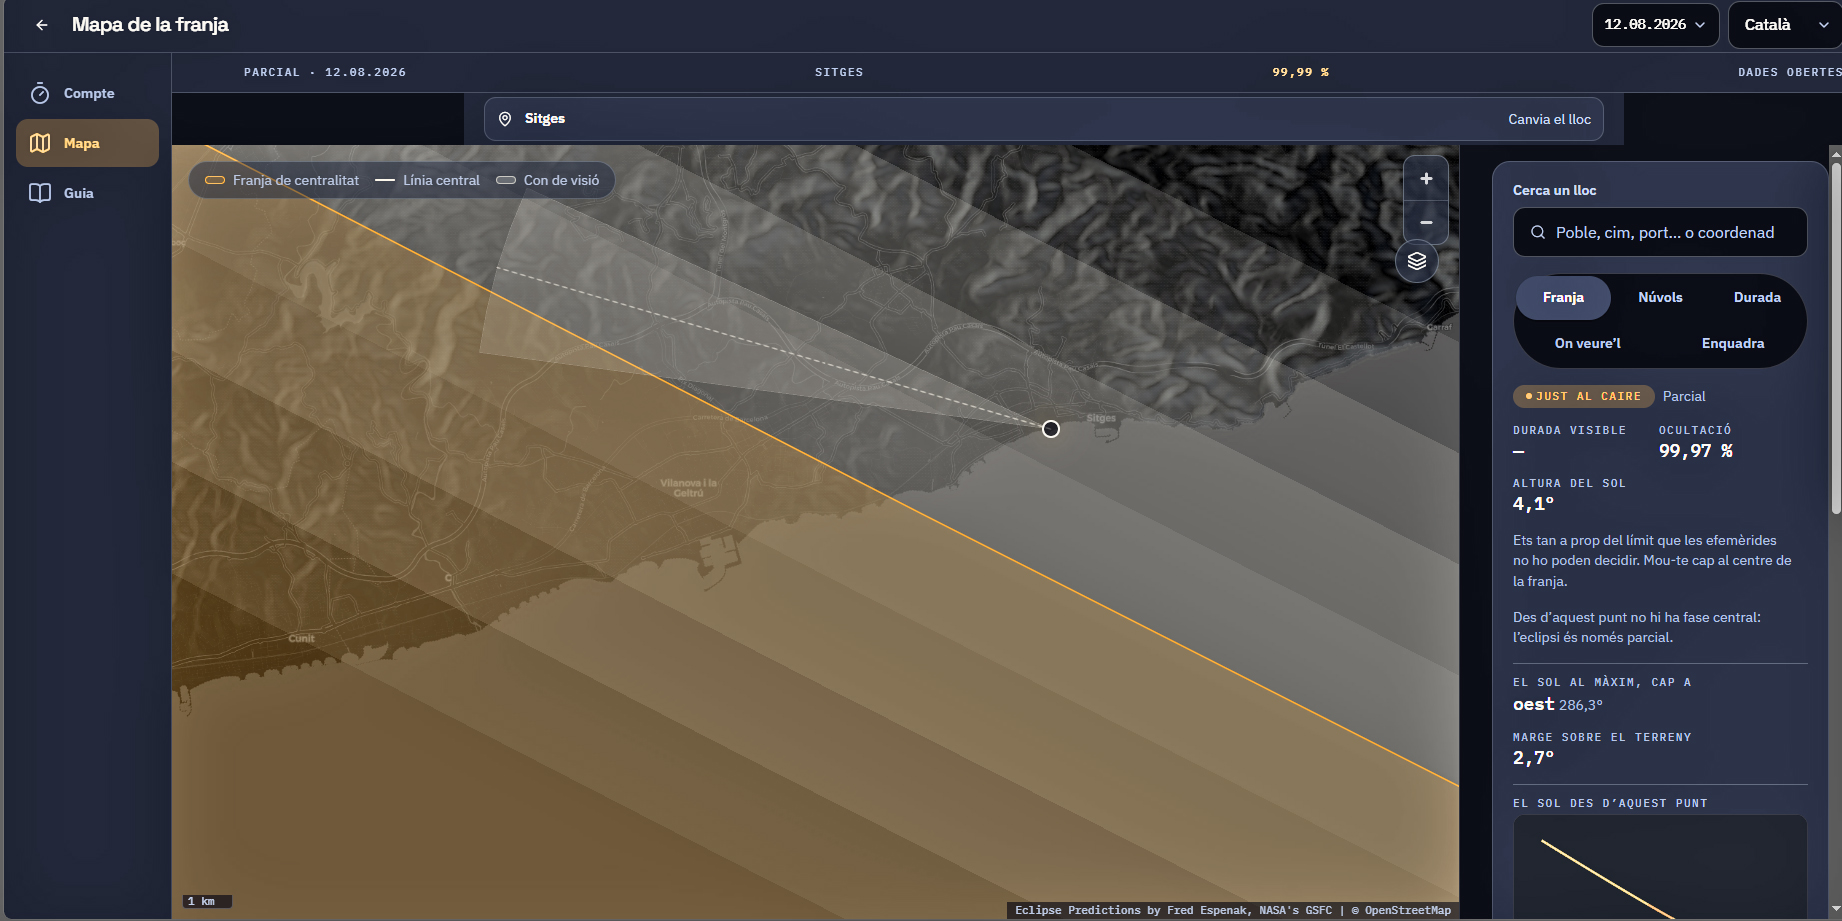
Task: Click the 99,97 % ocultació value
Action: click(1696, 451)
